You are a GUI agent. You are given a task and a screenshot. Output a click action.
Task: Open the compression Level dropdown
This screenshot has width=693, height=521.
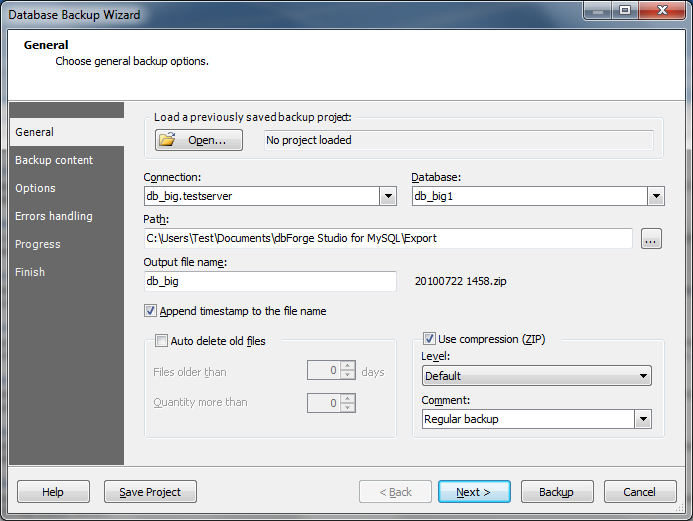tap(537, 376)
